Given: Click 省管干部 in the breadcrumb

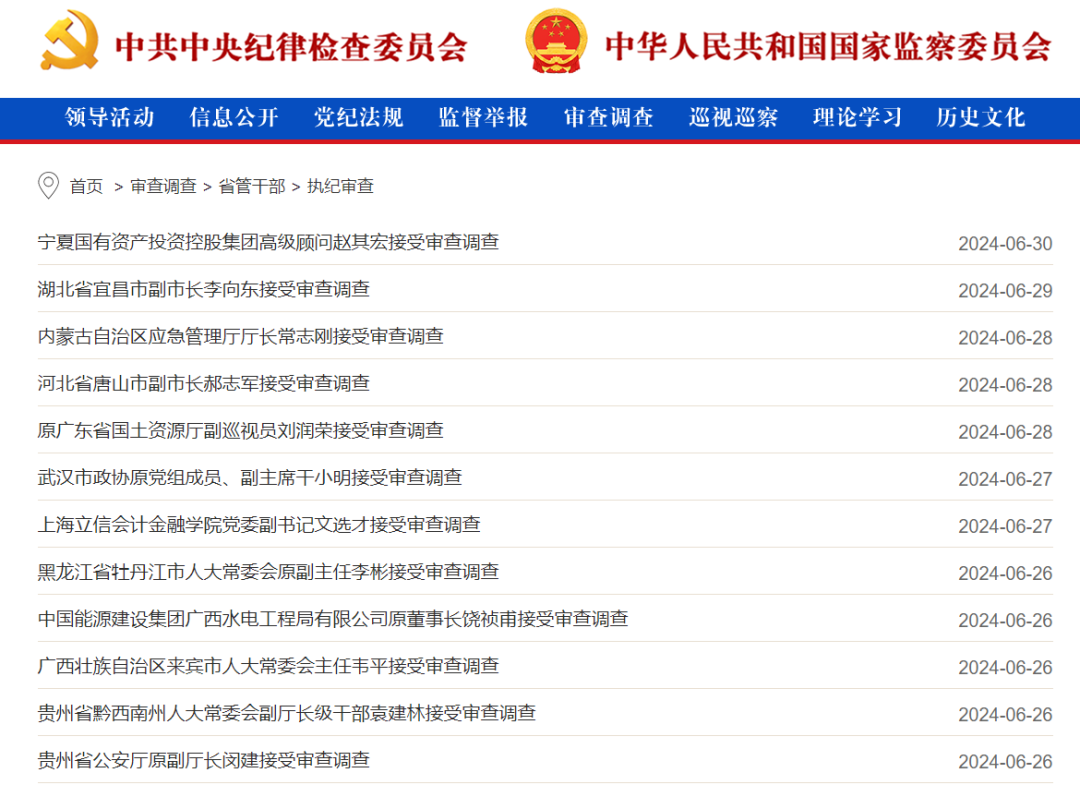Looking at the screenshot, I should point(251,187).
